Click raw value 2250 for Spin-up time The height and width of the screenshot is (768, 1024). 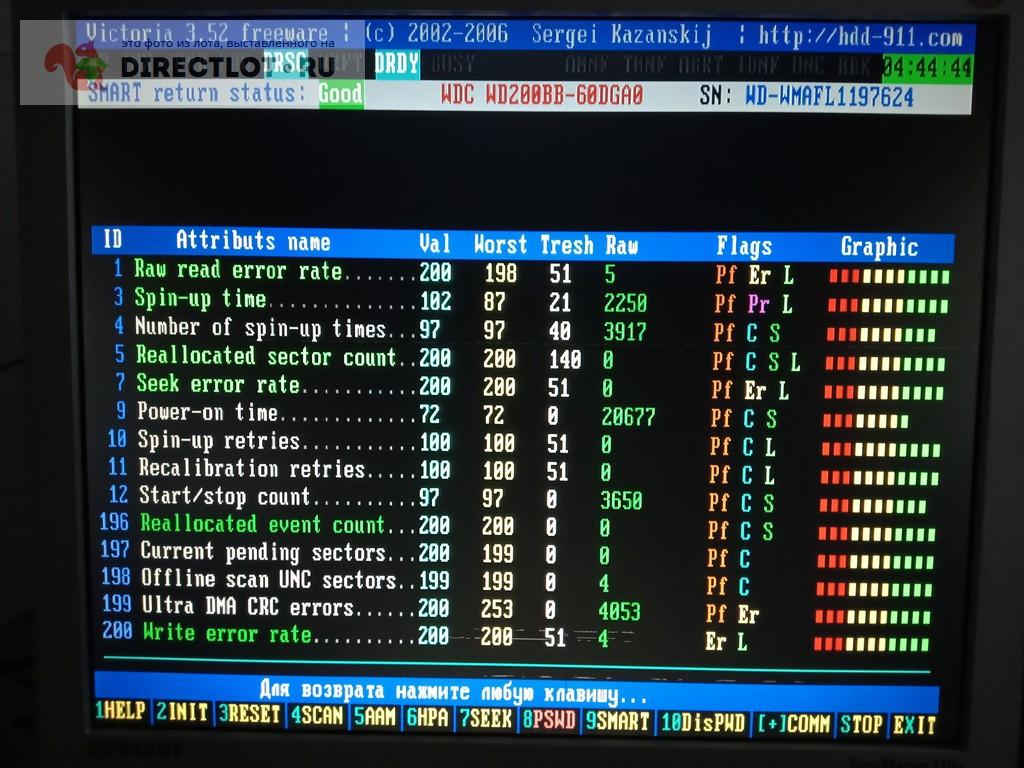click(625, 303)
